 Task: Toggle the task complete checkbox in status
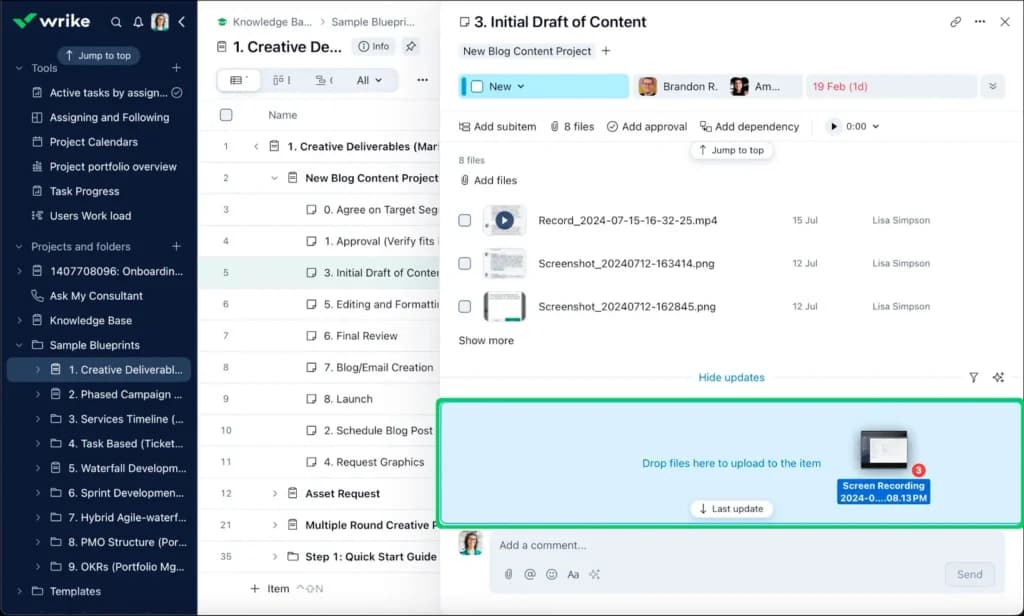(477, 86)
